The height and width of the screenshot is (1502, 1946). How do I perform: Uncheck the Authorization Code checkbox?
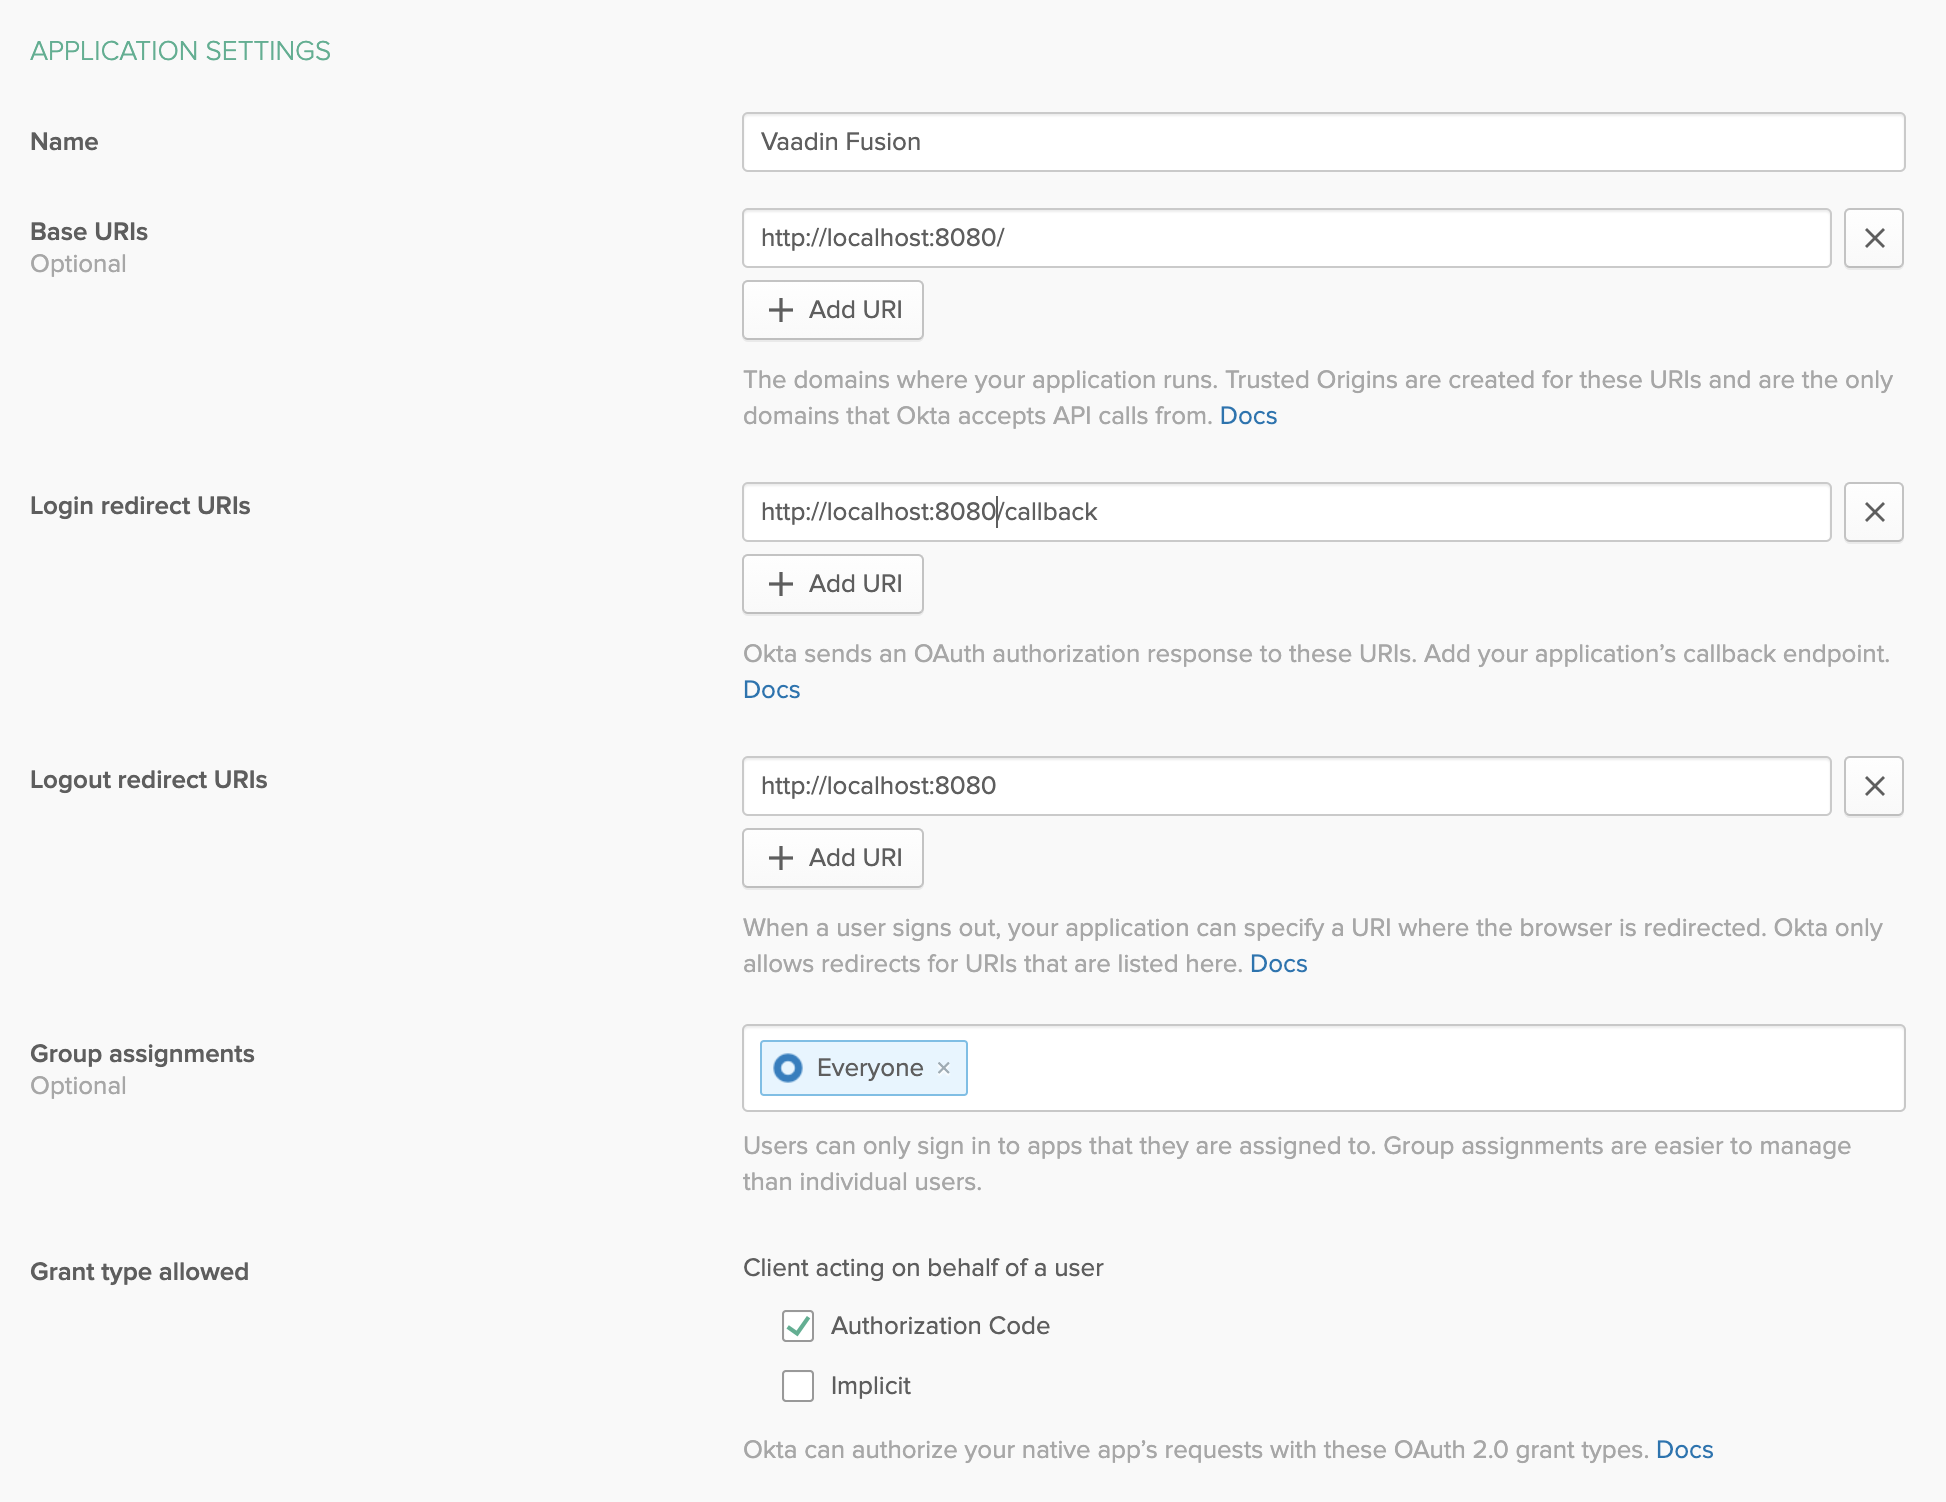[798, 1326]
